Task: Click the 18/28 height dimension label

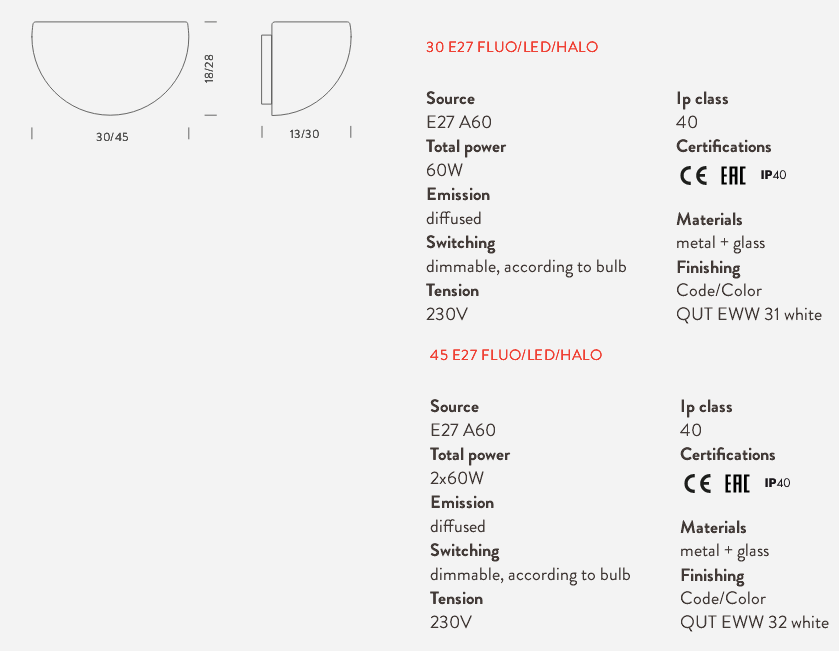Action: [x=209, y=68]
